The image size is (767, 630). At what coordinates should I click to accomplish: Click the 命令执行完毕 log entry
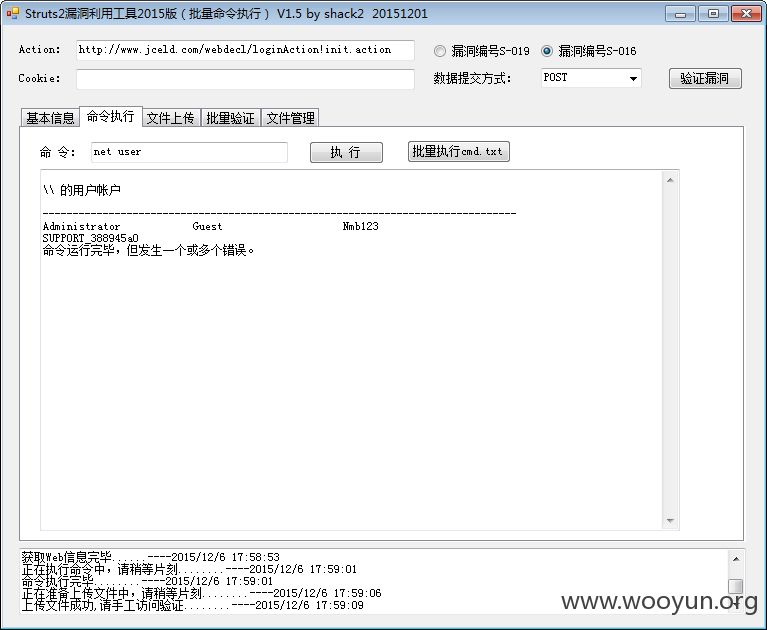click(x=147, y=581)
